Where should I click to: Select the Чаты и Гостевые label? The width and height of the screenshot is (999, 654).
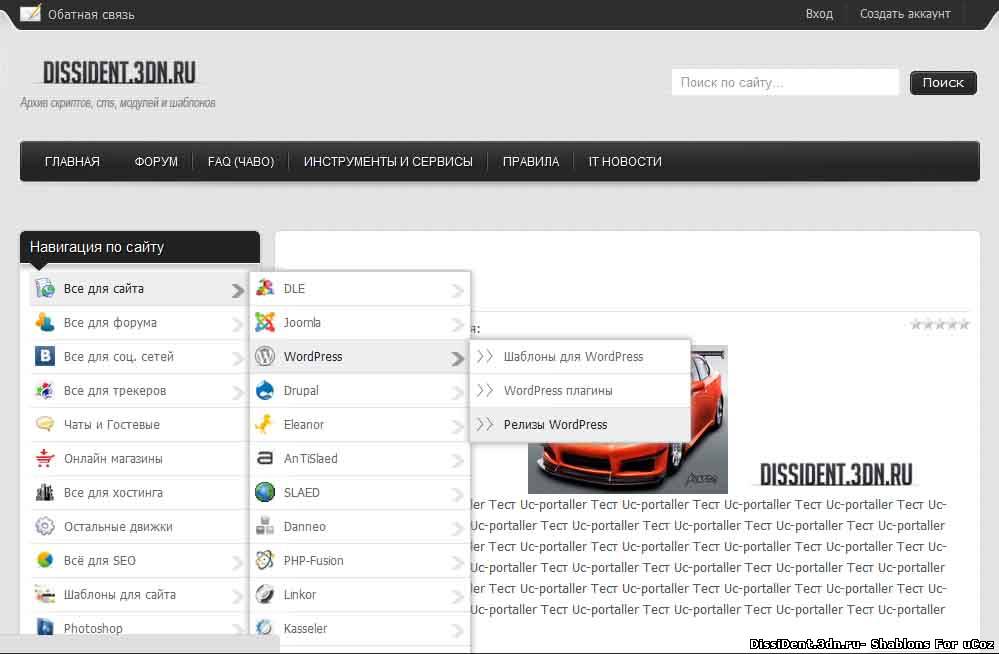(x=111, y=424)
